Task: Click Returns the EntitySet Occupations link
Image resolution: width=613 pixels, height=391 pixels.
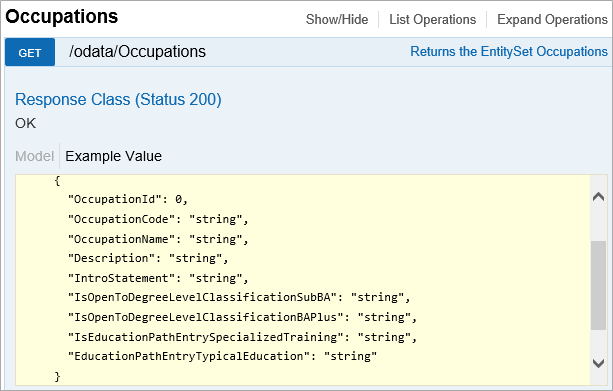Action: (509, 52)
